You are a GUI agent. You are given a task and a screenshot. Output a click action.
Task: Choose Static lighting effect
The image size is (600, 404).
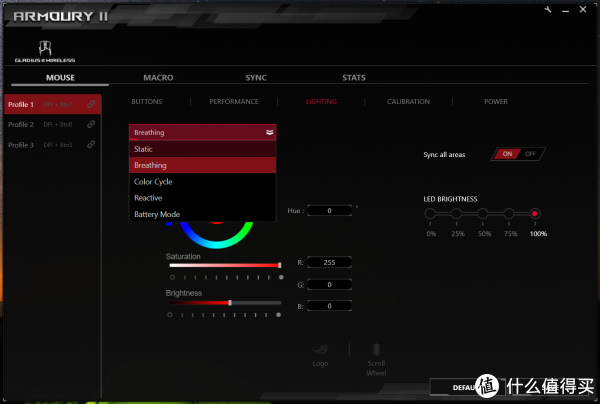(x=202, y=149)
